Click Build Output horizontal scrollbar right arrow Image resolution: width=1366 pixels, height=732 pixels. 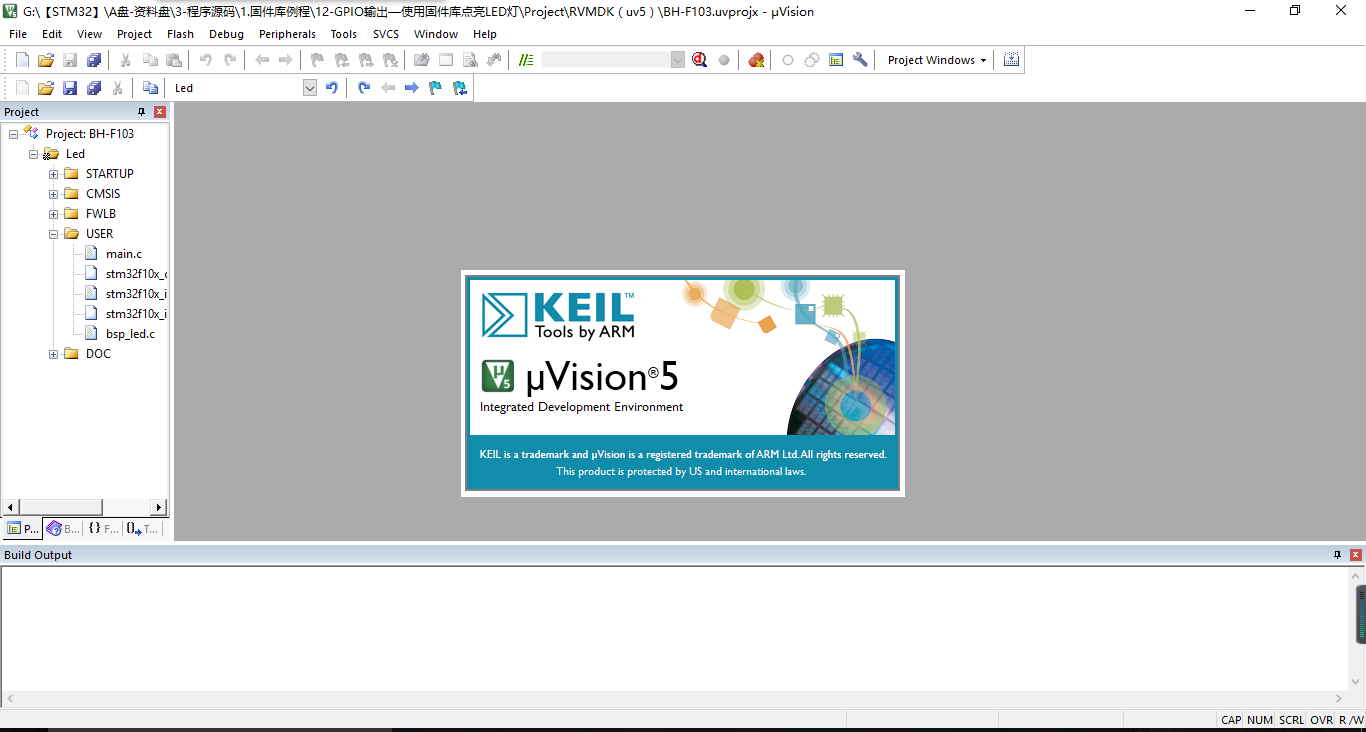1340,699
